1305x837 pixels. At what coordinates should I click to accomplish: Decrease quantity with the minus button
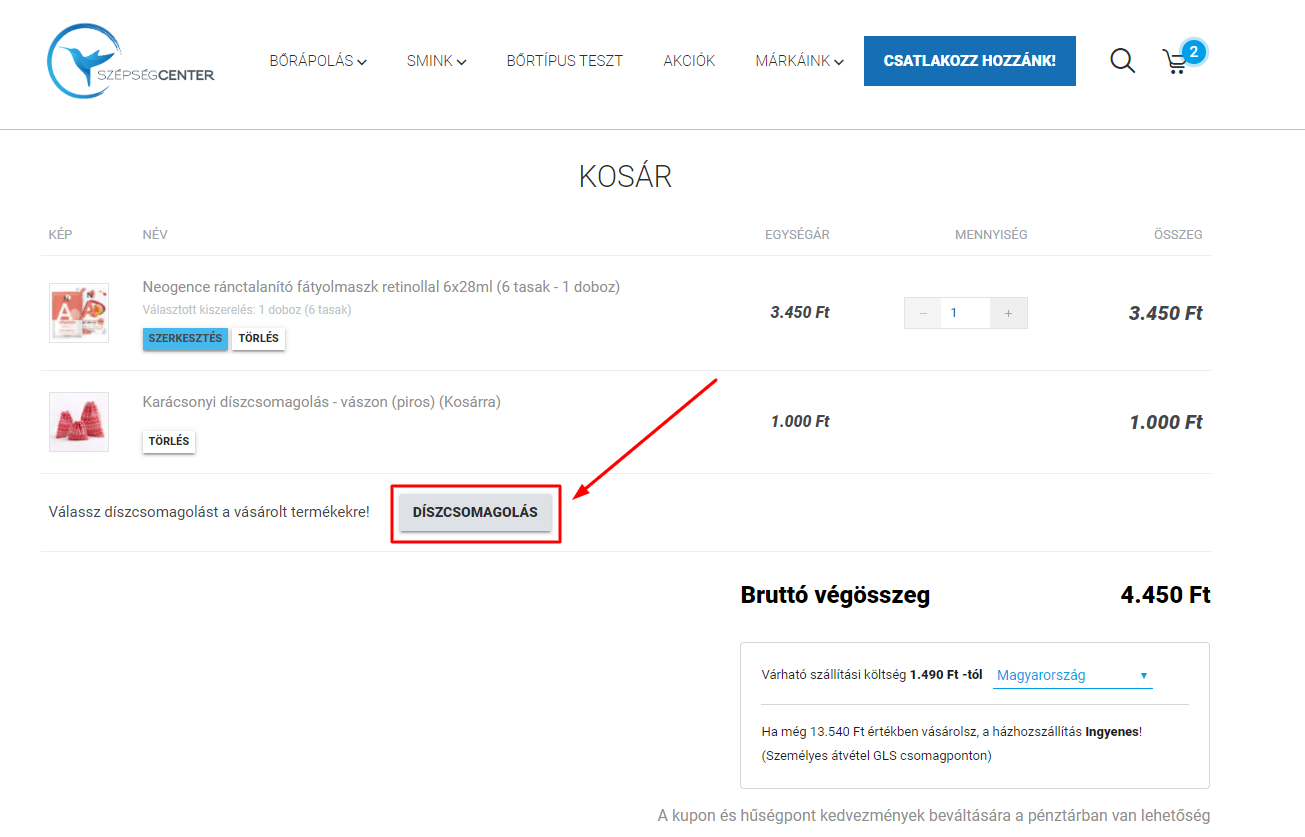pyautogui.click(x=922, y=313)
